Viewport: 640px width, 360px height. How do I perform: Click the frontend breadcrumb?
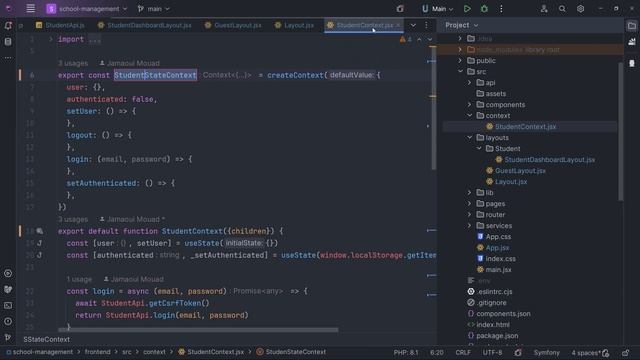click(x=98, y=352)
